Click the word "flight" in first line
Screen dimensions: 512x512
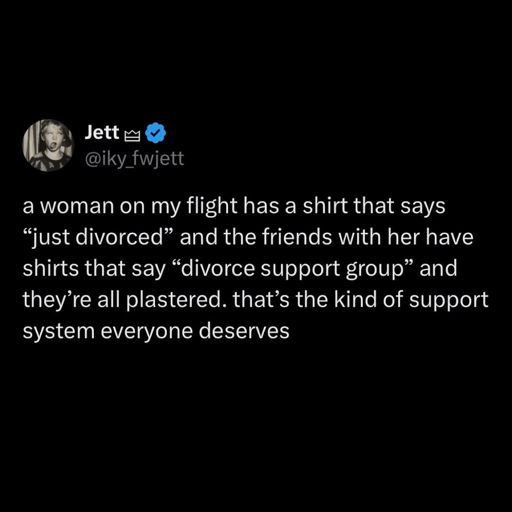click(x=212, y=206)
